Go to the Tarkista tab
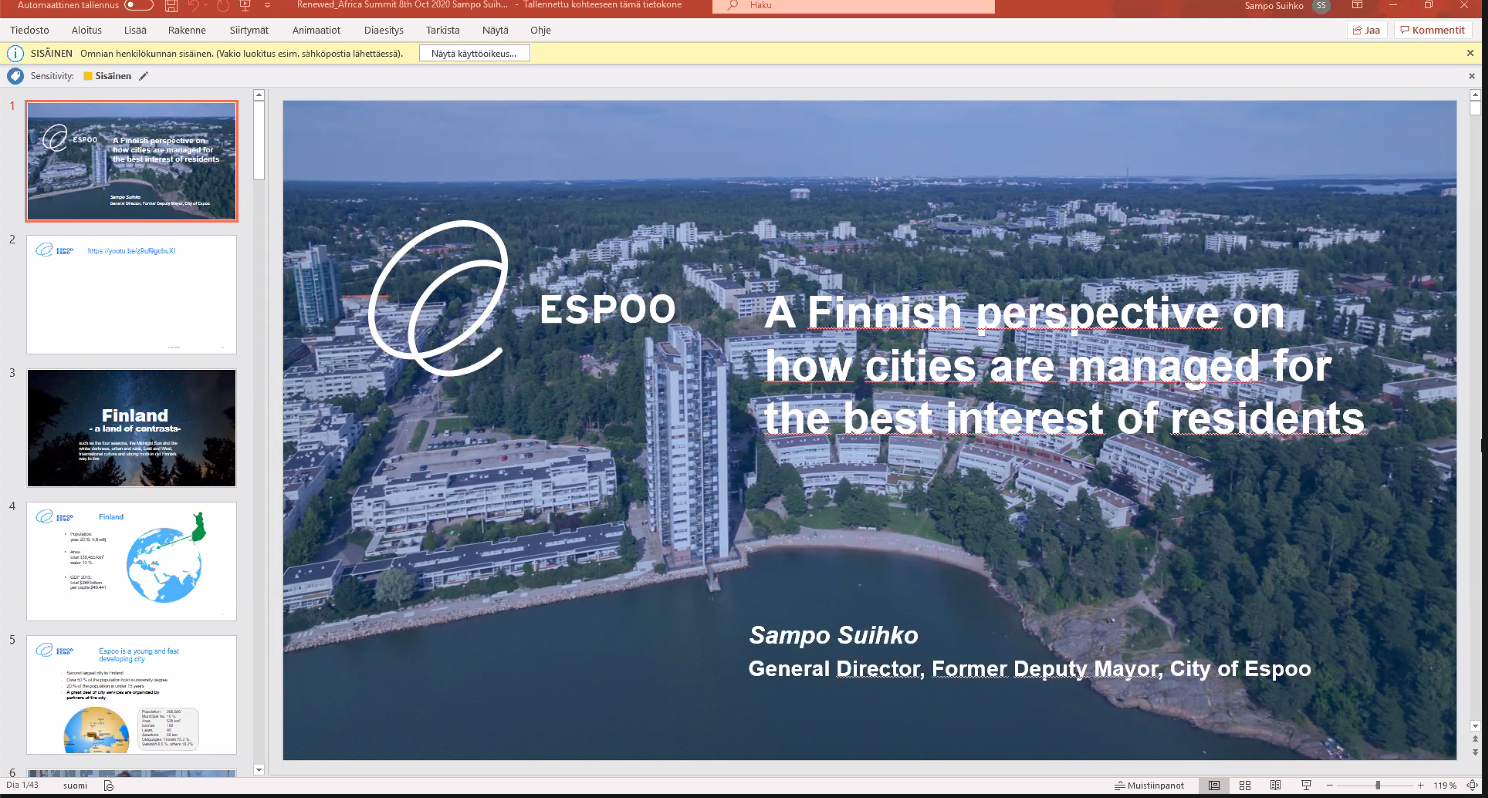Screen dimensions: 1488x798 coord(443,30)
